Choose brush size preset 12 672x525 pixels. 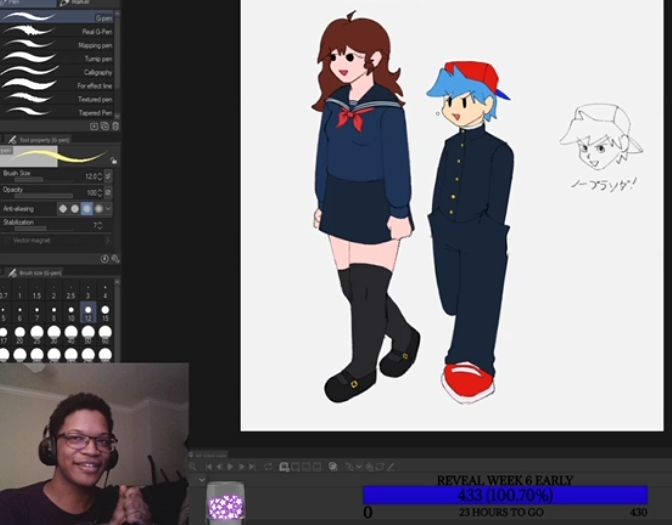pyautogui.click(x=88, y=312)
